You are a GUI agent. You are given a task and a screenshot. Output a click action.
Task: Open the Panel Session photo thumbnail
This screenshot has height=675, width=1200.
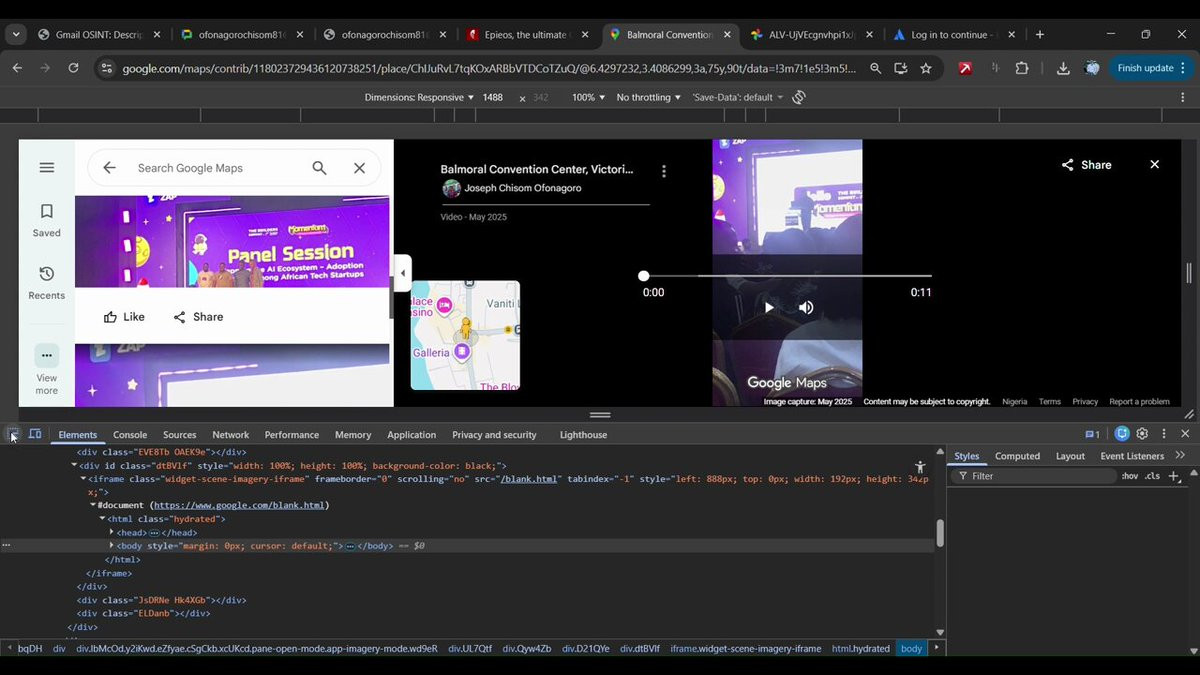click(x=232, y=241)
